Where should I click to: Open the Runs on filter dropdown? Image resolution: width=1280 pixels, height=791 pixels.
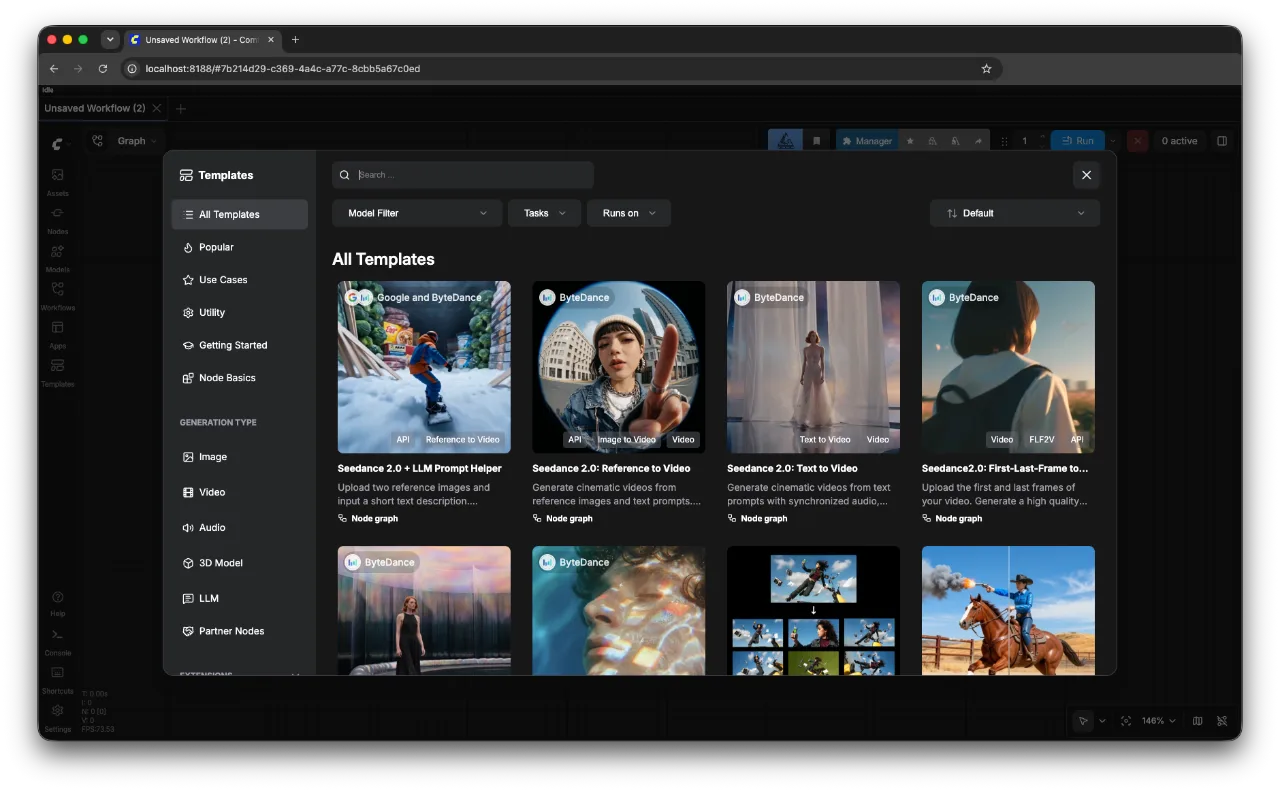click(x=629, y=213)
